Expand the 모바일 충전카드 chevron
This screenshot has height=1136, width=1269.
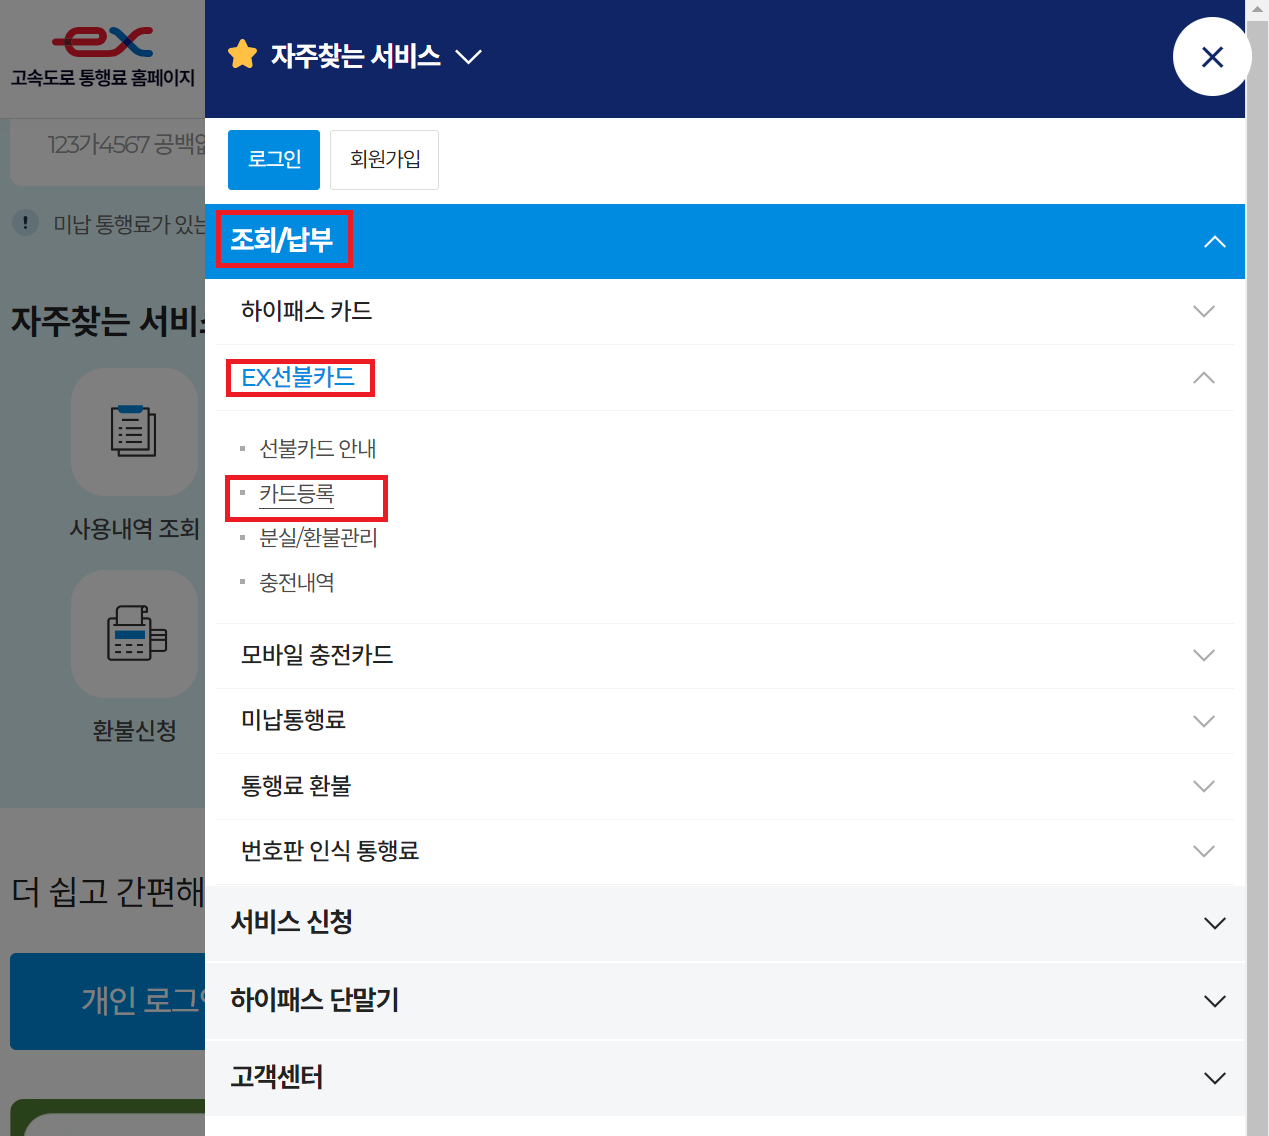tap(1204, 656)
